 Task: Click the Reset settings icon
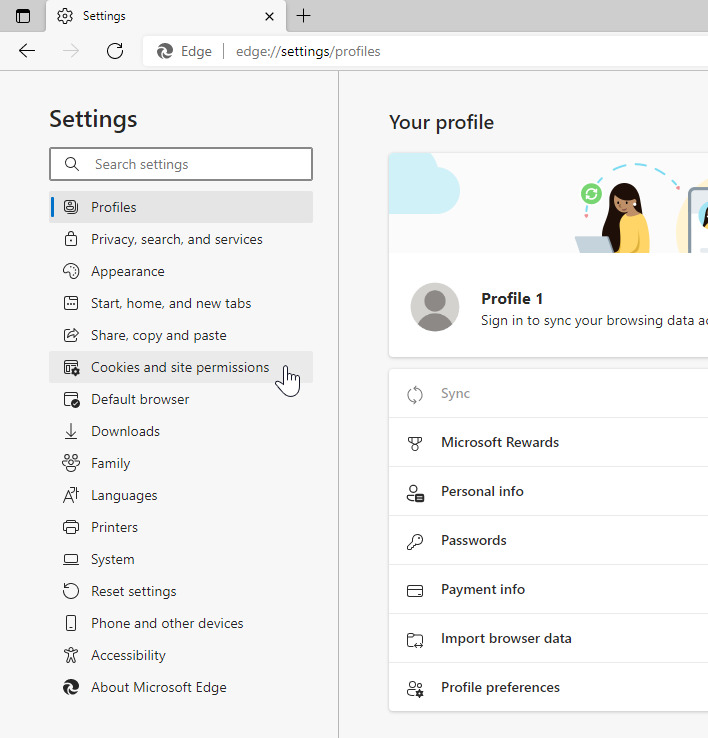click(71, 591)
